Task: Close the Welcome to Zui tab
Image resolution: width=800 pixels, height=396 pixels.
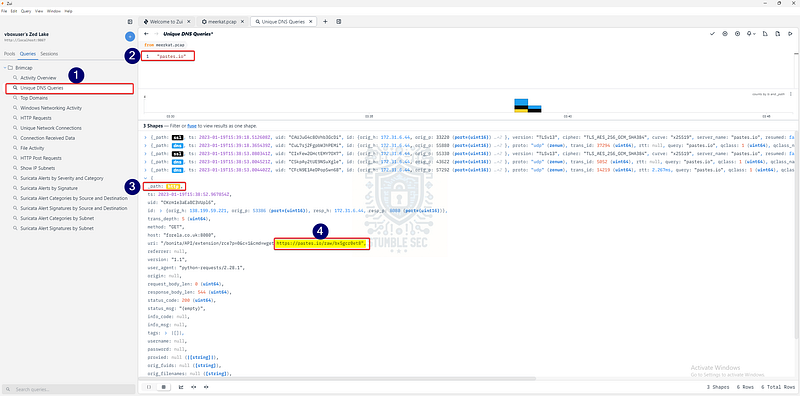Action: (x=189, y=22)
